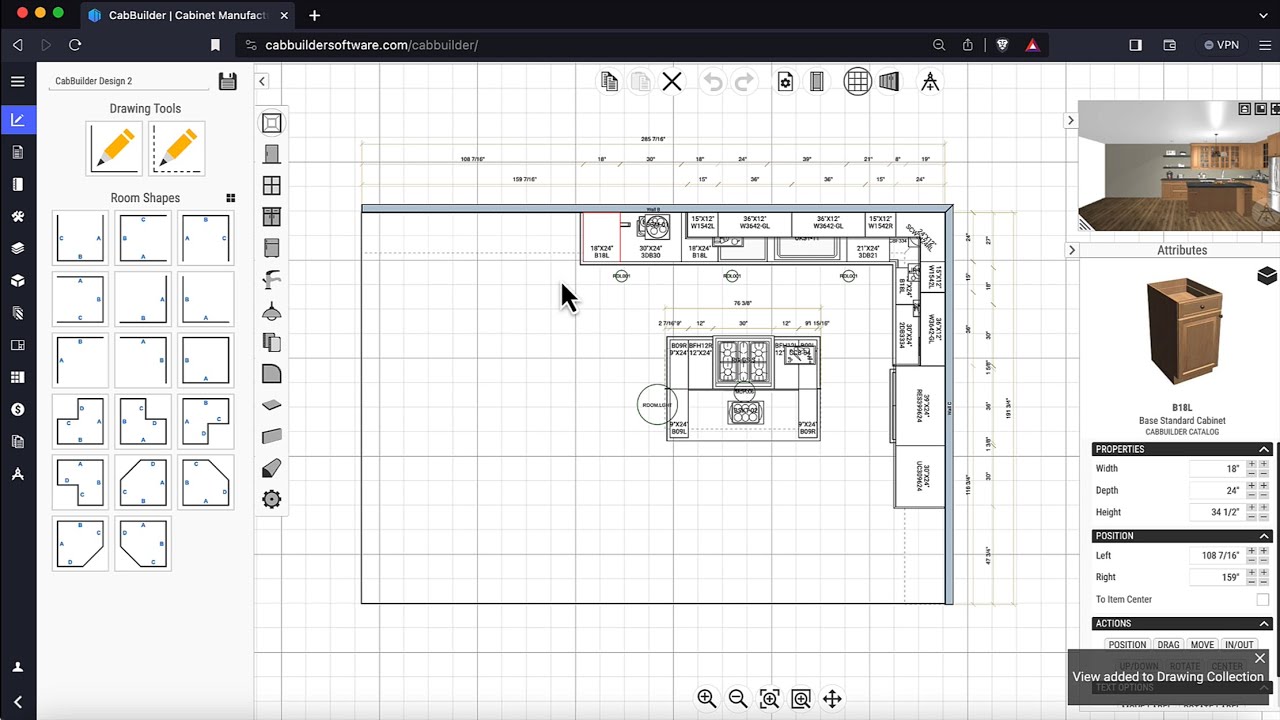Open the 3D cube icon in sidebar

pyautogui.click(x=17, y=281)
